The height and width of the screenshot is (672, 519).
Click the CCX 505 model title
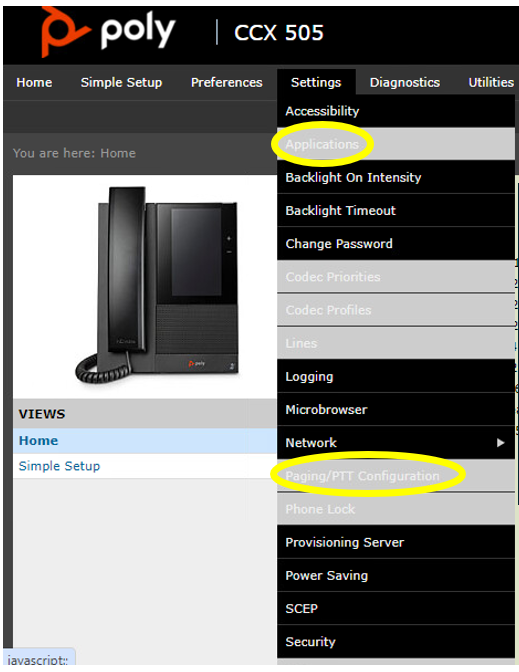coord(279,33)
